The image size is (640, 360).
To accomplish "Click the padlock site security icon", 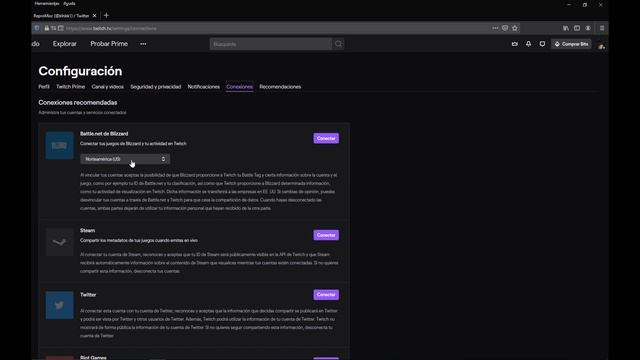I will 47,28.
